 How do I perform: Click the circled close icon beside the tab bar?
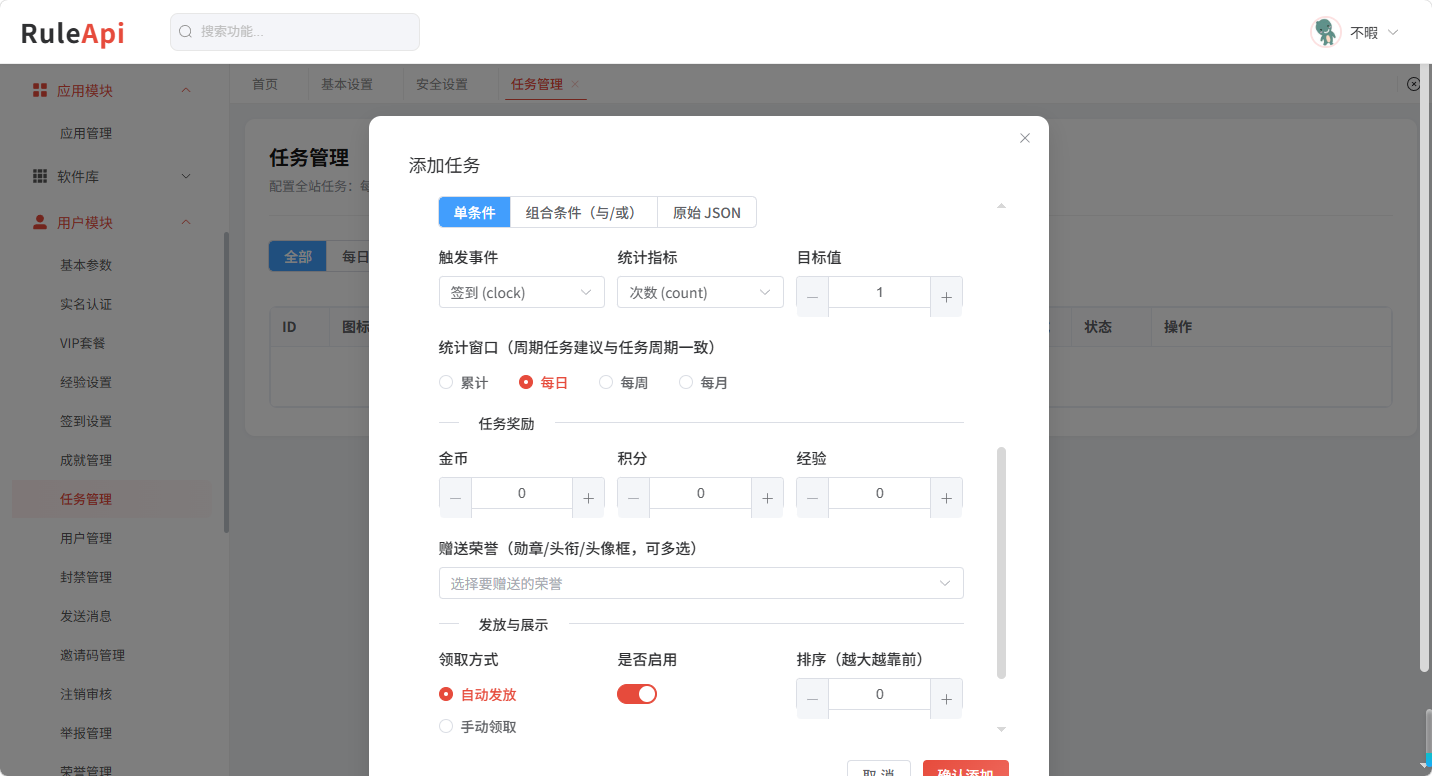point(1413,84)
